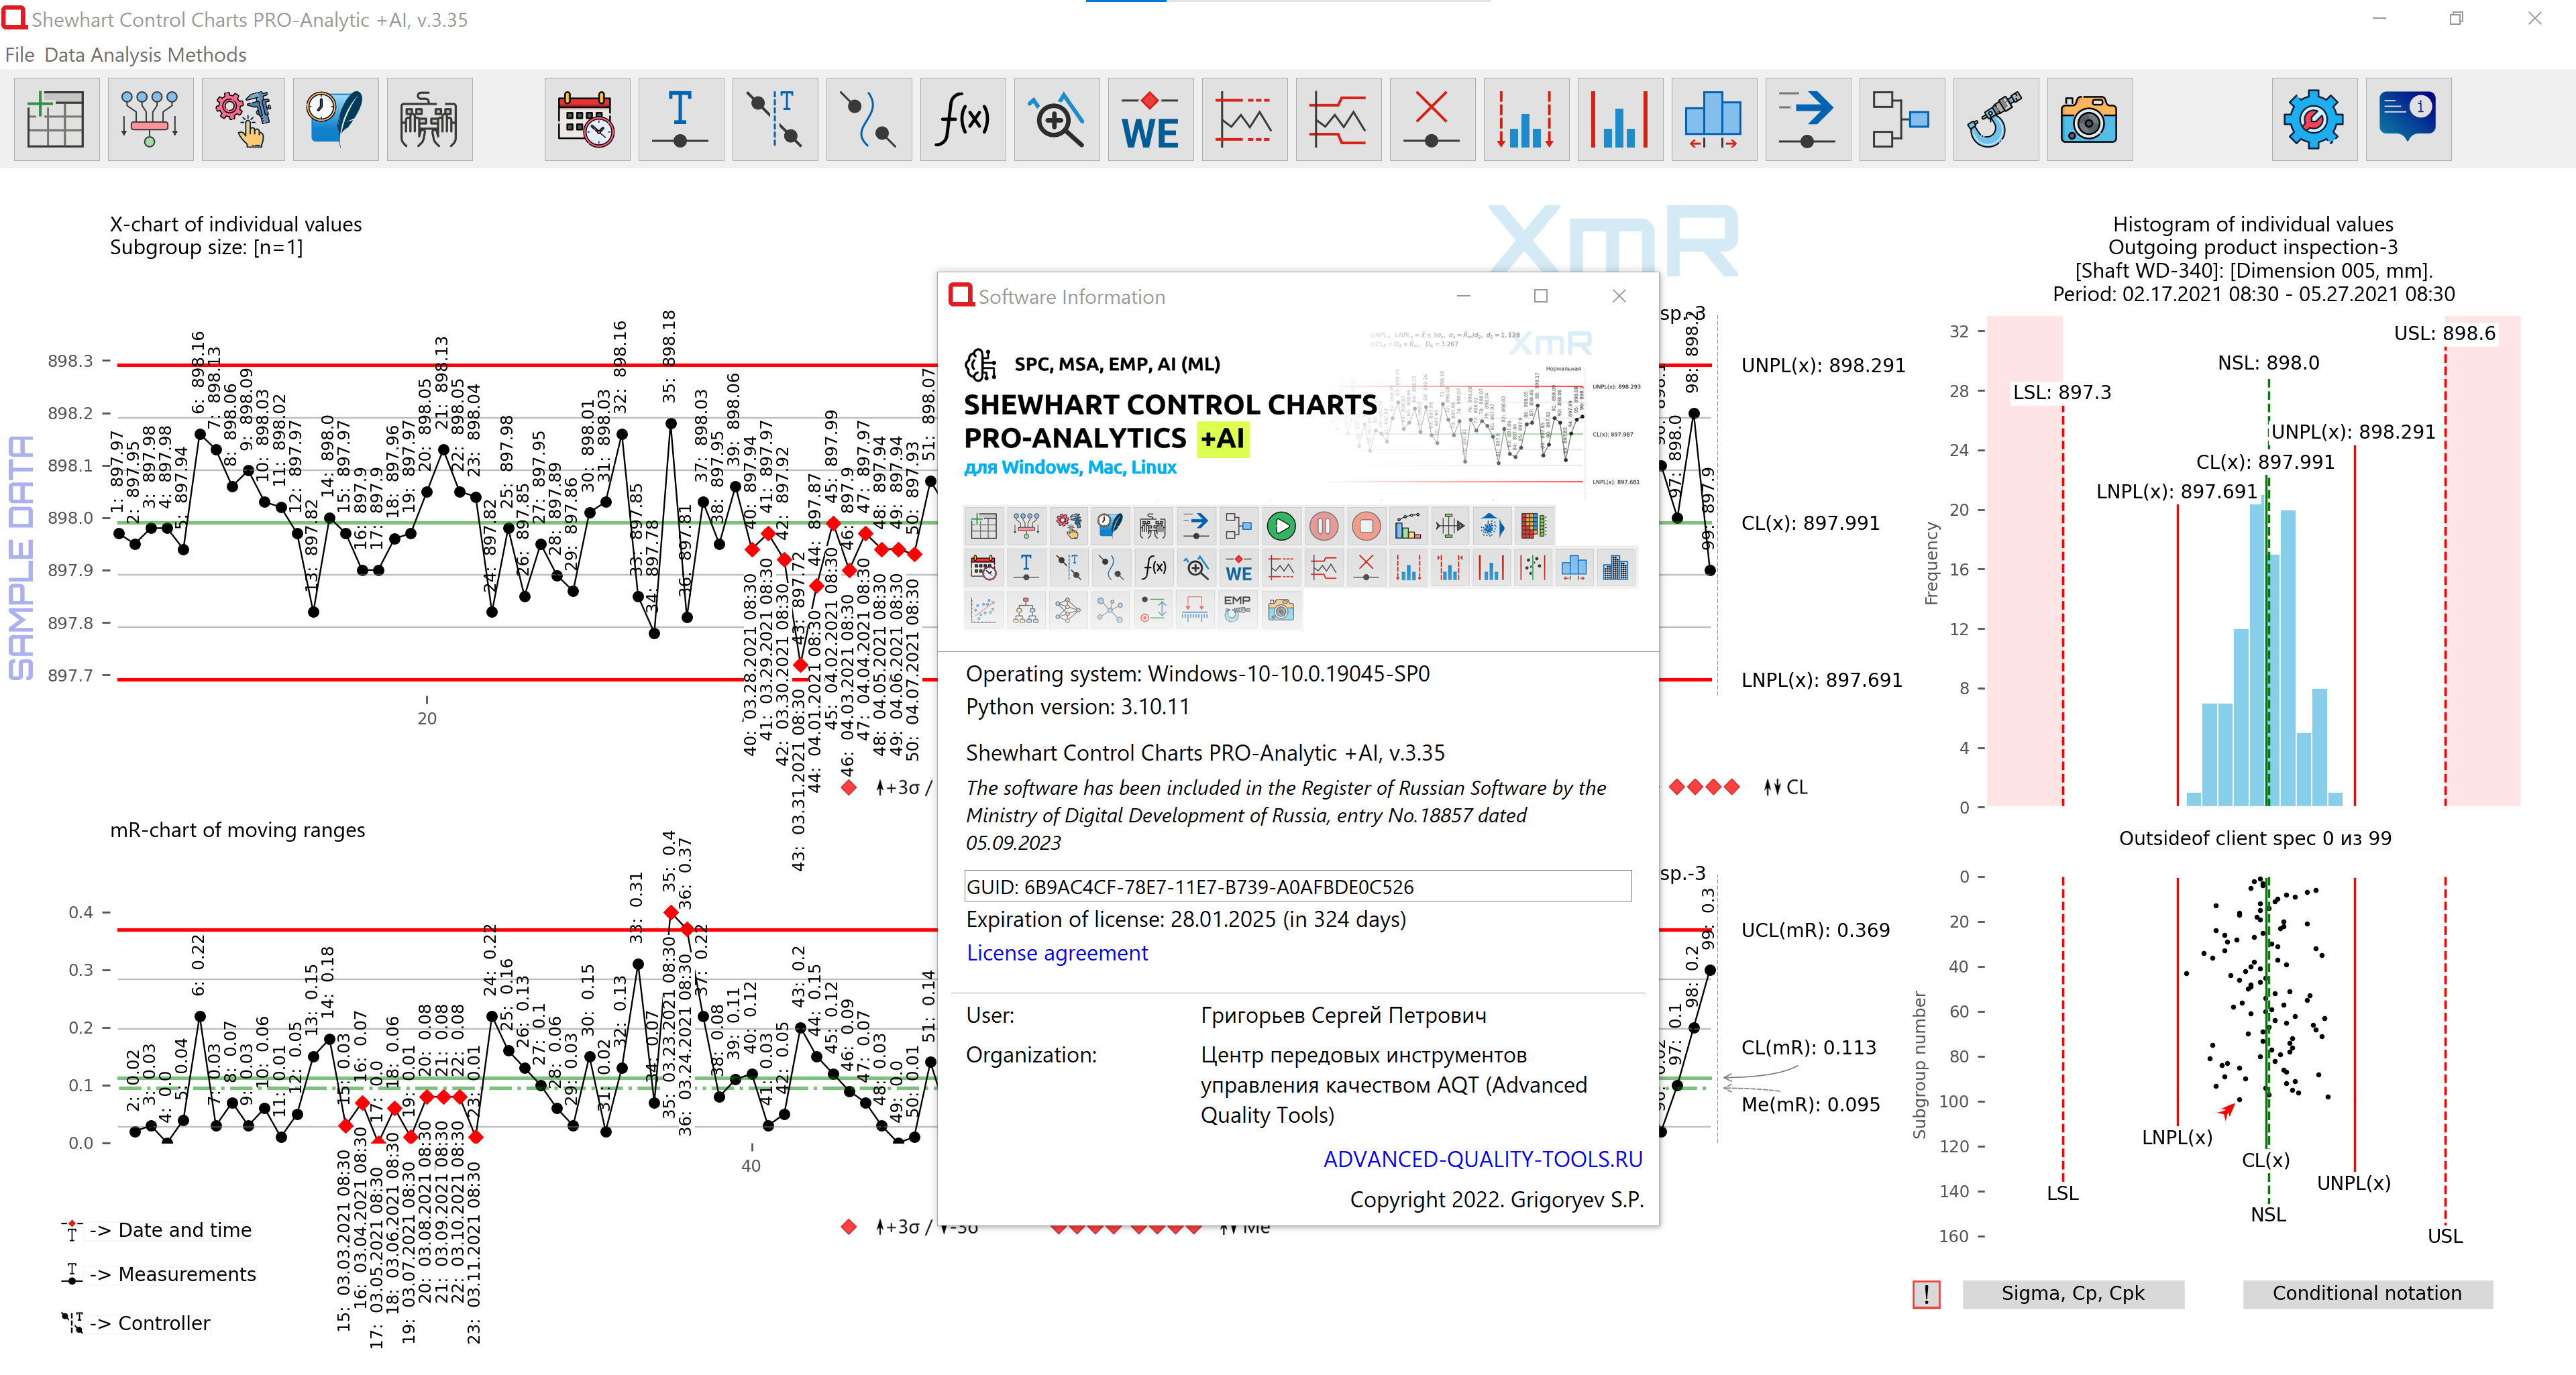Click the magnet tool toolbar icon
The image size is (2576, 1375).
tap(1995, 119)
